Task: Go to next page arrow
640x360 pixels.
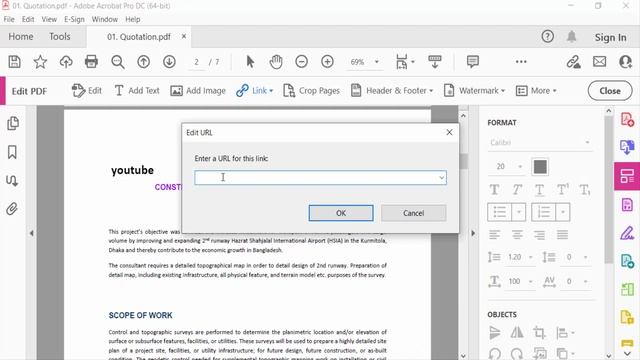Action: pos(169,62)
